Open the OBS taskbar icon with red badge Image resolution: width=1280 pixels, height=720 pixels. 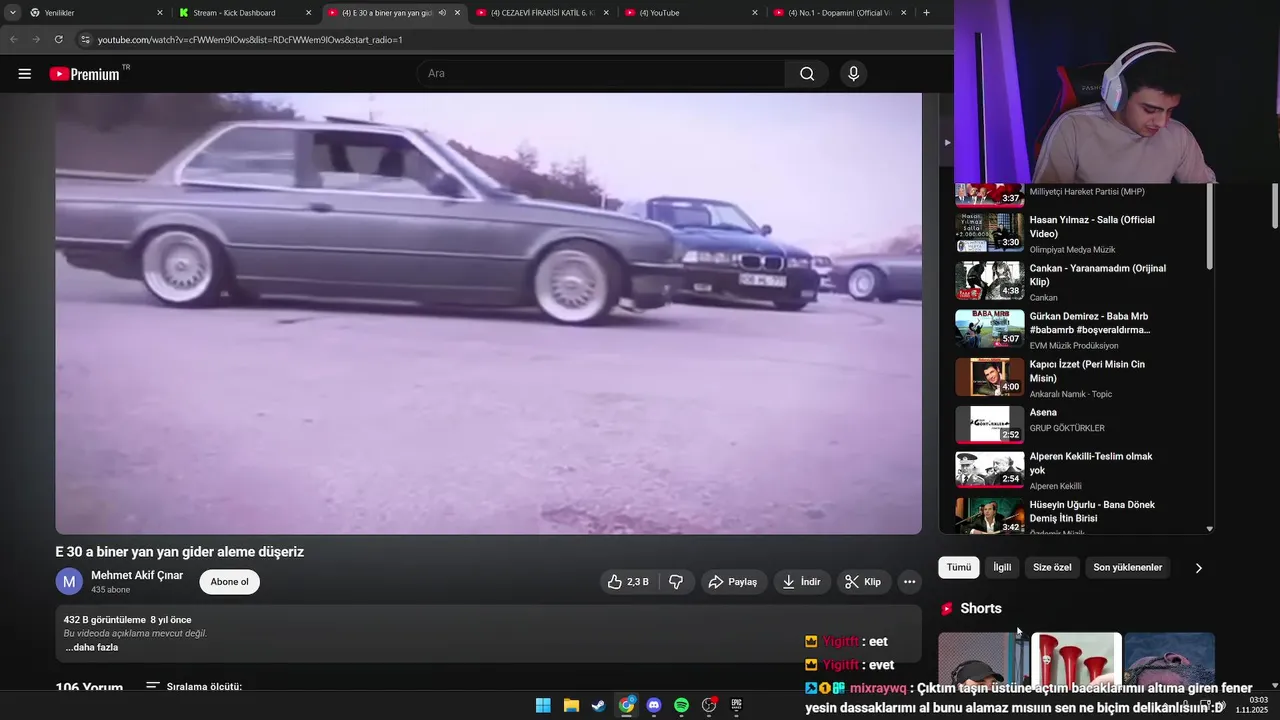click(x=709, y=705)
